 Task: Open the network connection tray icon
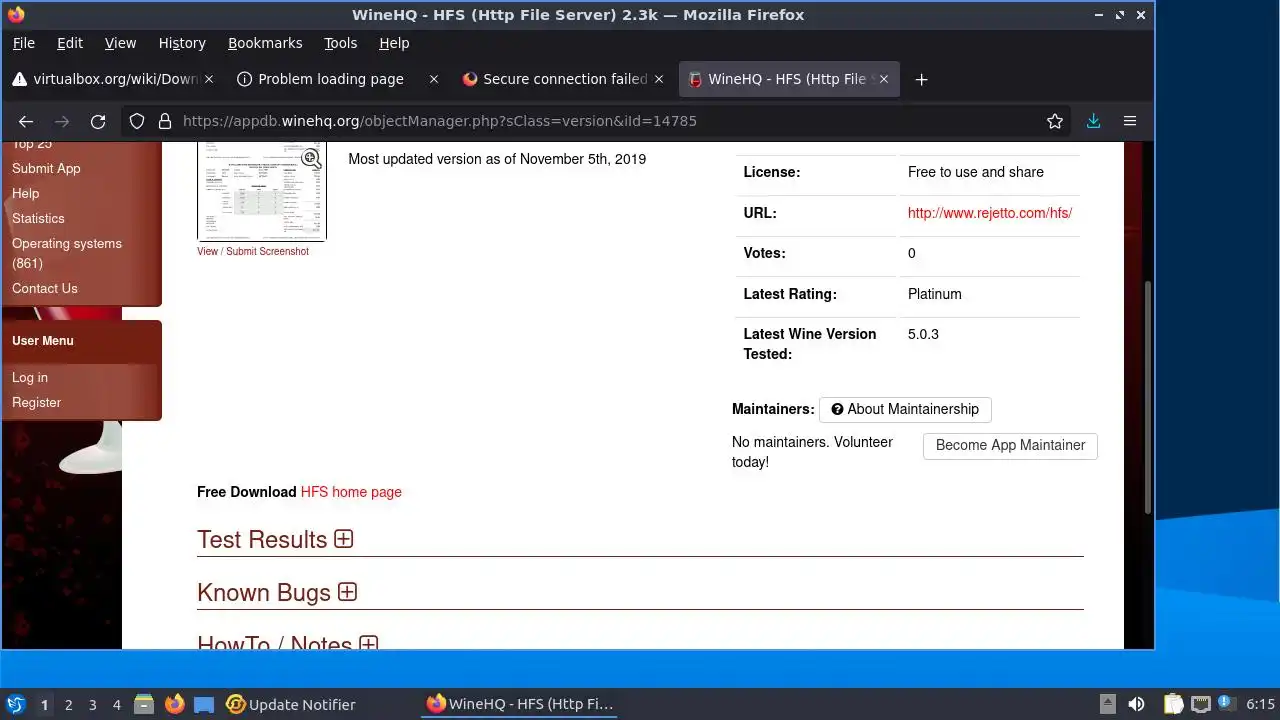(1200, 704)
